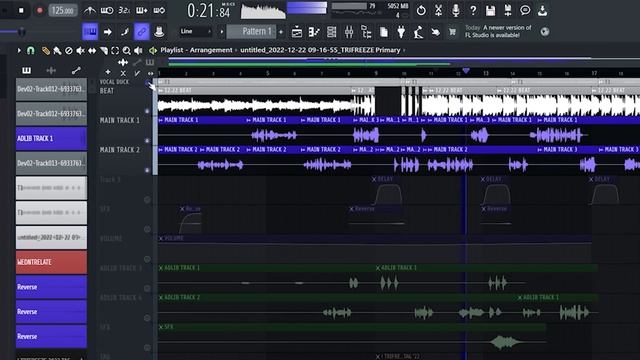
Task: Open the Line snap dropdown
Action: [x=196, y=31]
